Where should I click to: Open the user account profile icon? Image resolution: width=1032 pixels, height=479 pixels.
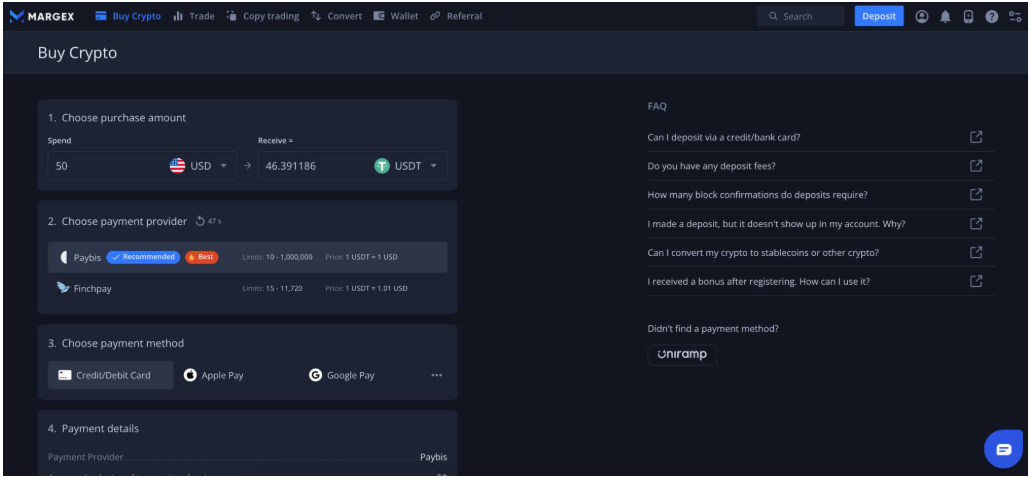click(922, 16)
